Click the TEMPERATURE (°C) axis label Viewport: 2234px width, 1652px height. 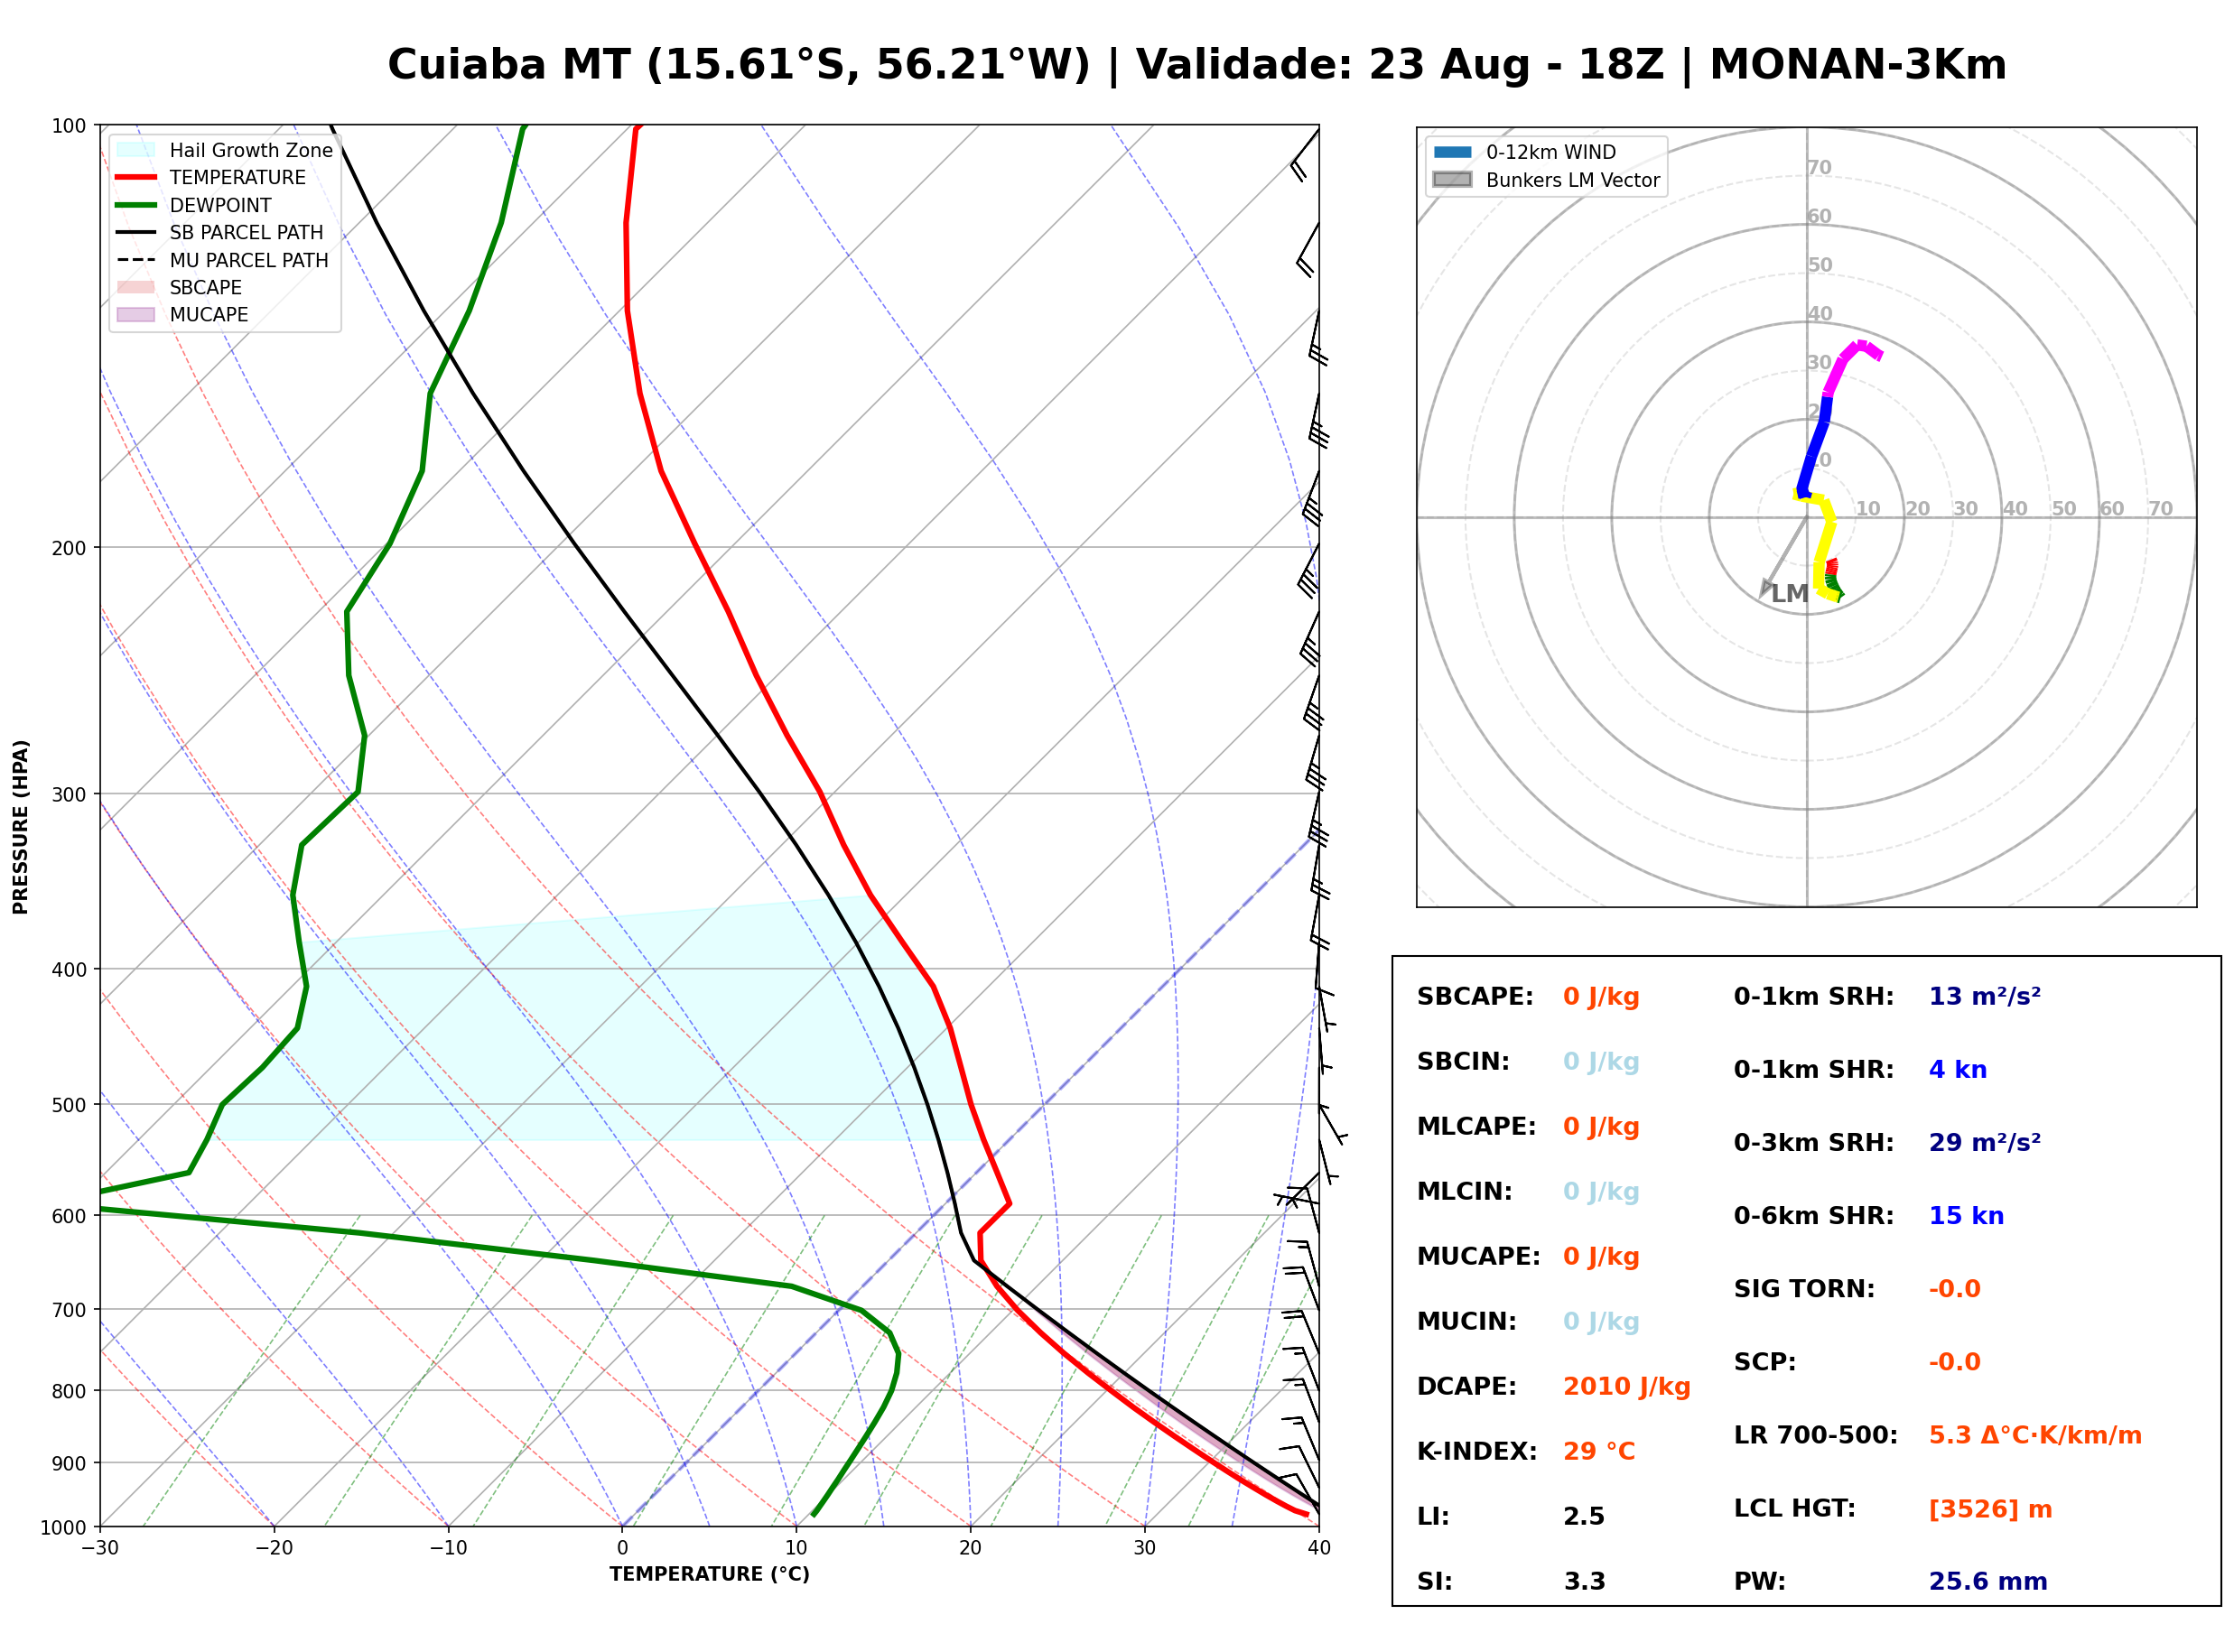710,1574
